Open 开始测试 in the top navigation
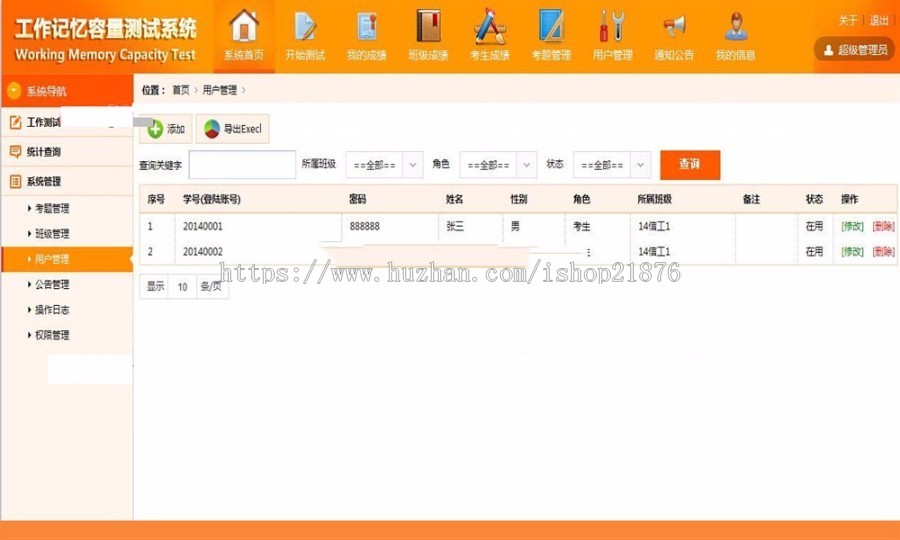 point(305,36)
